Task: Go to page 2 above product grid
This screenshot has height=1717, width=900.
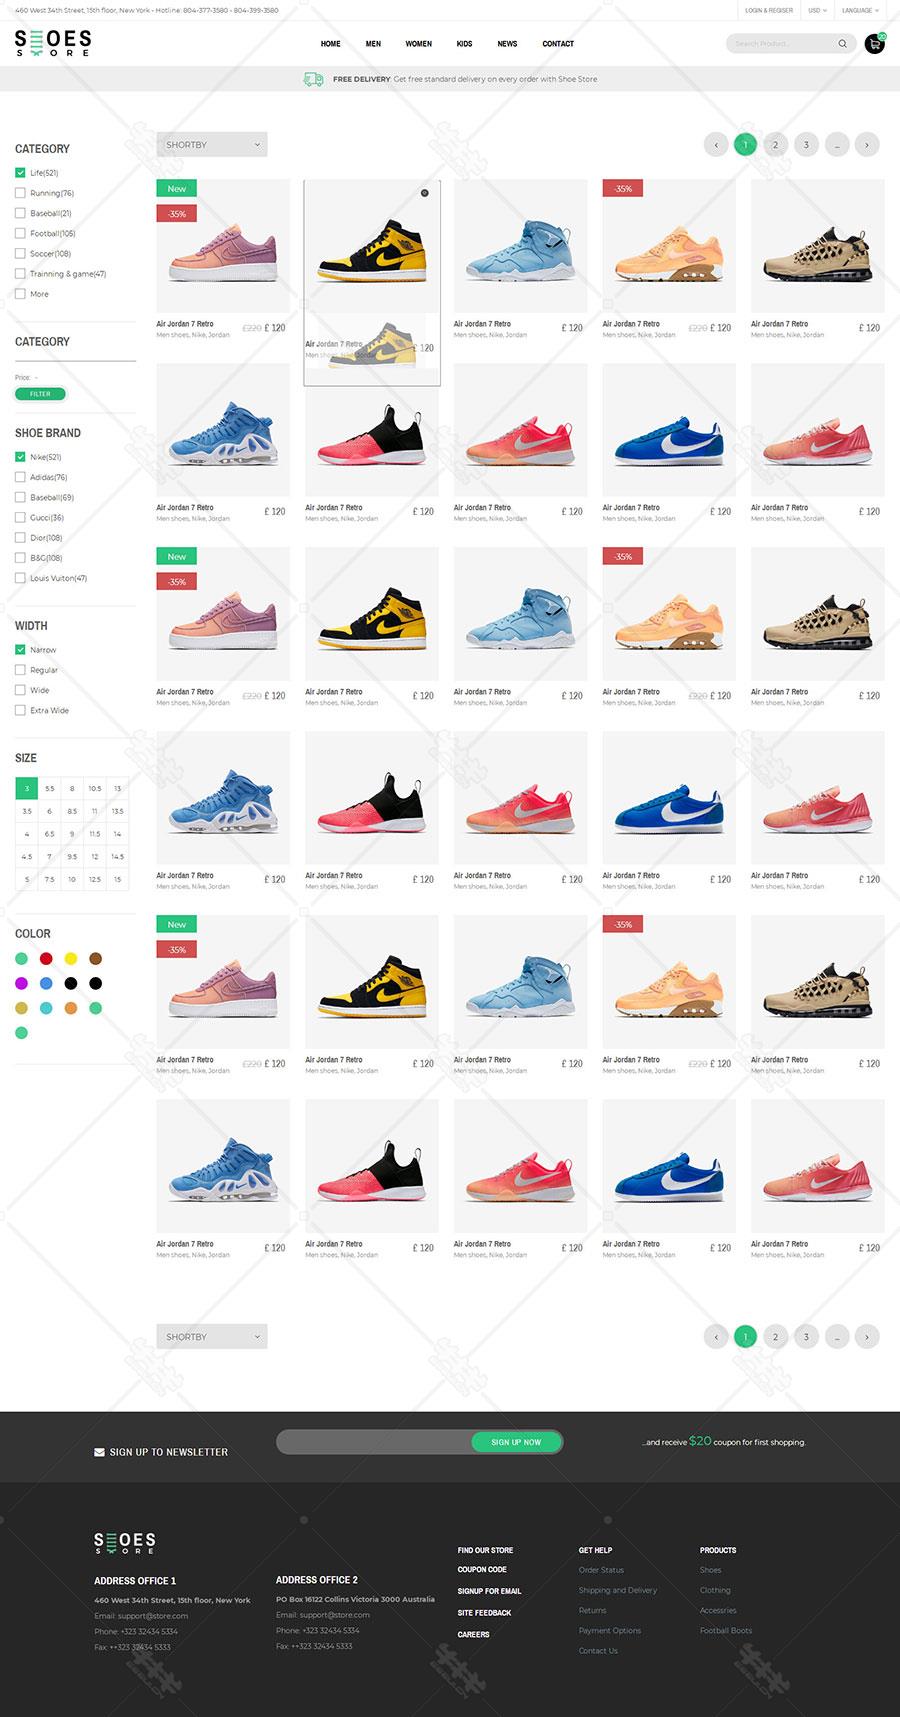Action: click(775, 145)
